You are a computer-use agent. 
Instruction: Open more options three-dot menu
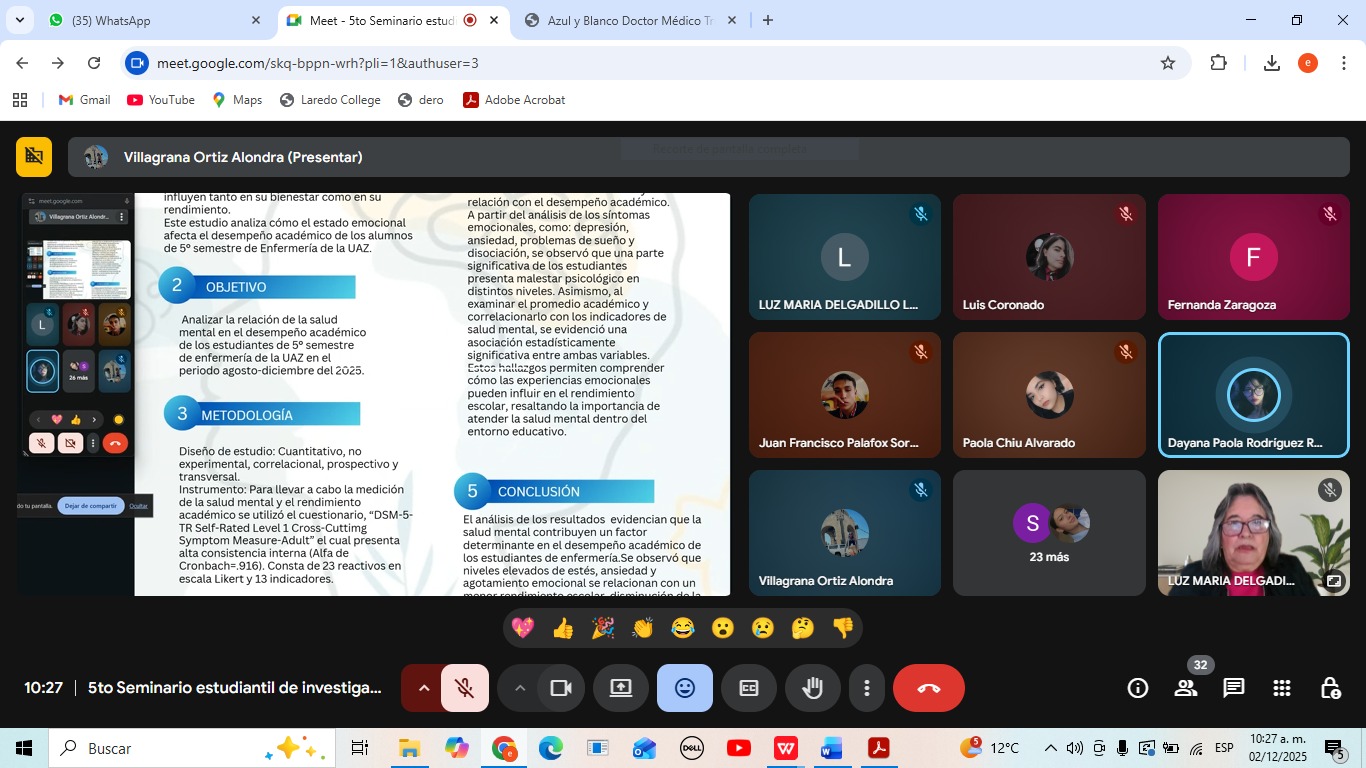pyautogui.click(x=867, y=688)
